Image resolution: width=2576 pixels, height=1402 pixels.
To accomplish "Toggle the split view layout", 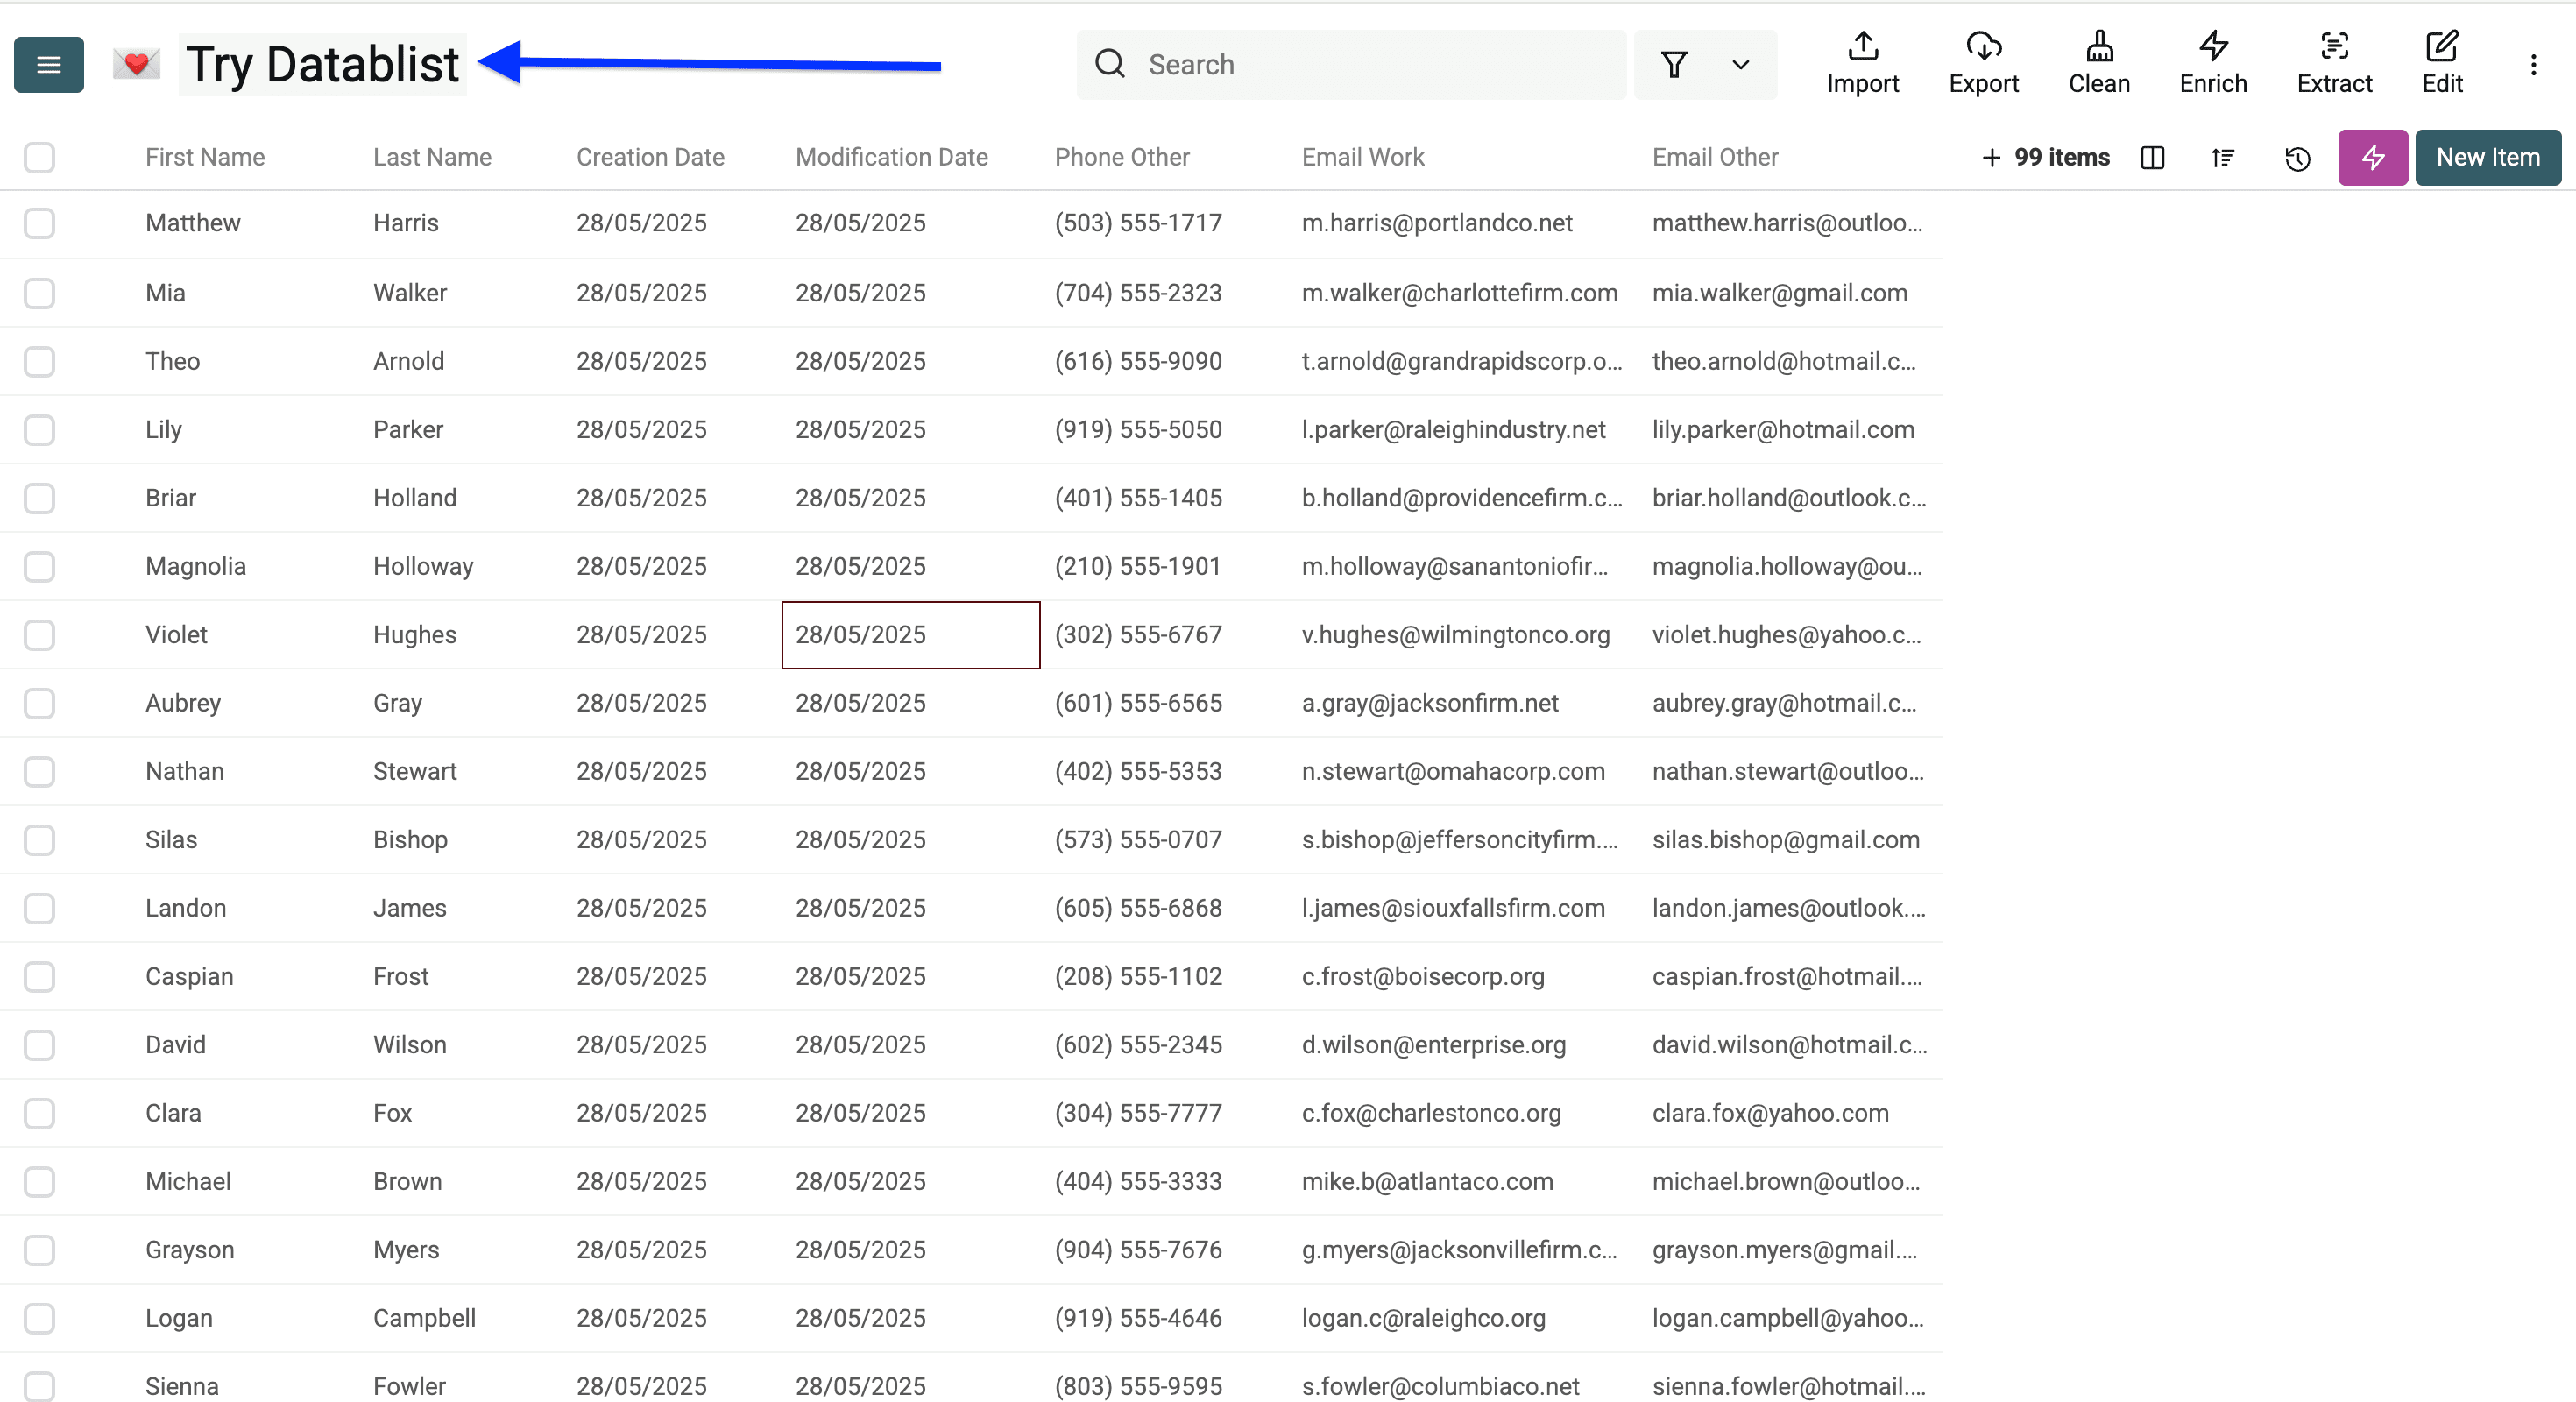I will pos(2153,158).
